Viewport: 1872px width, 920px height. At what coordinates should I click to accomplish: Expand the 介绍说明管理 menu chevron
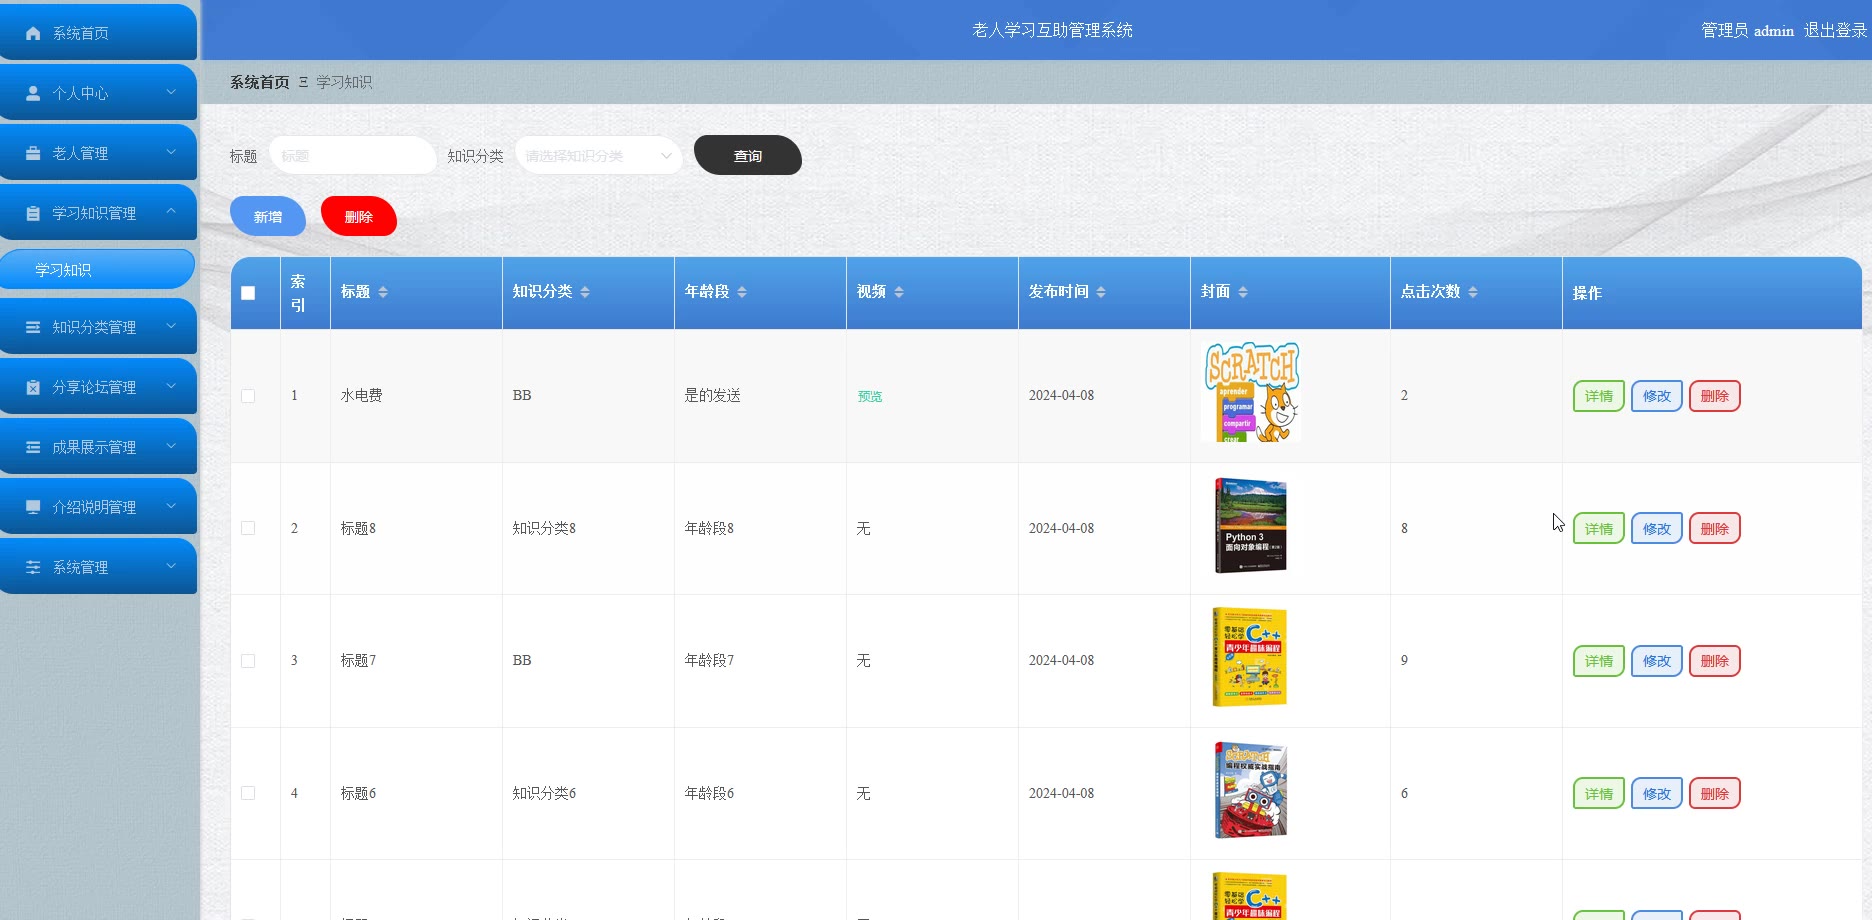(171, 506)
